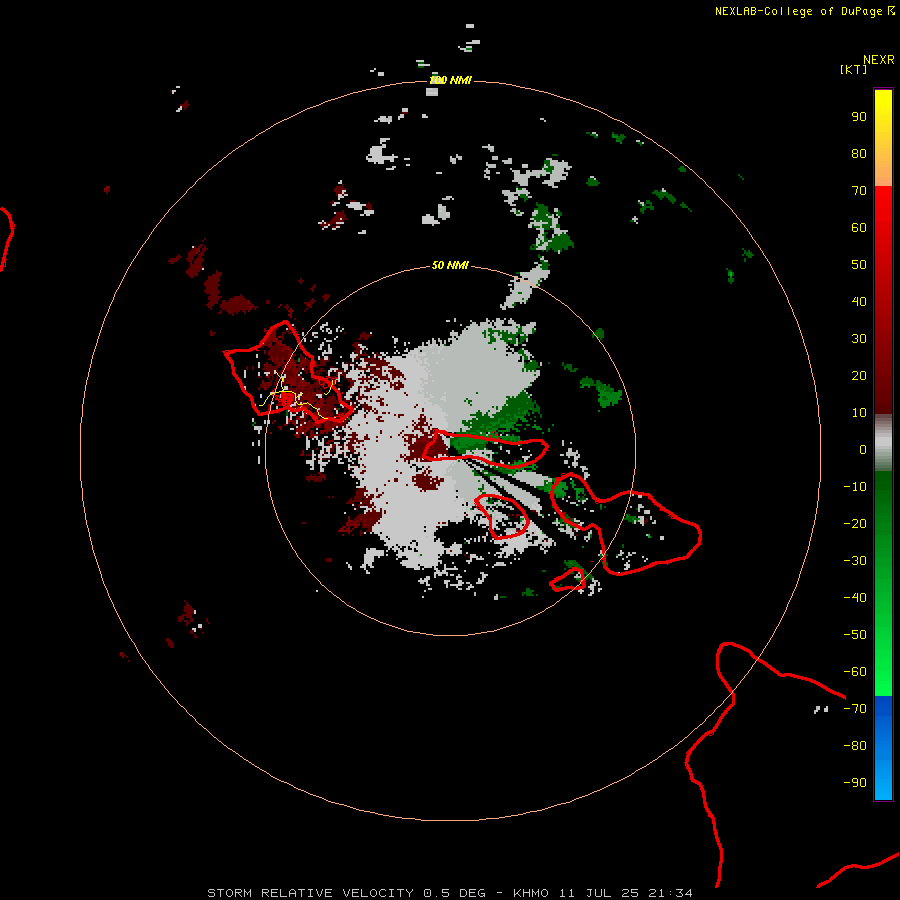Click the NEXLAB-College of DuPage title text
Screen dimensions: 900x900
[x=804, y=11]
